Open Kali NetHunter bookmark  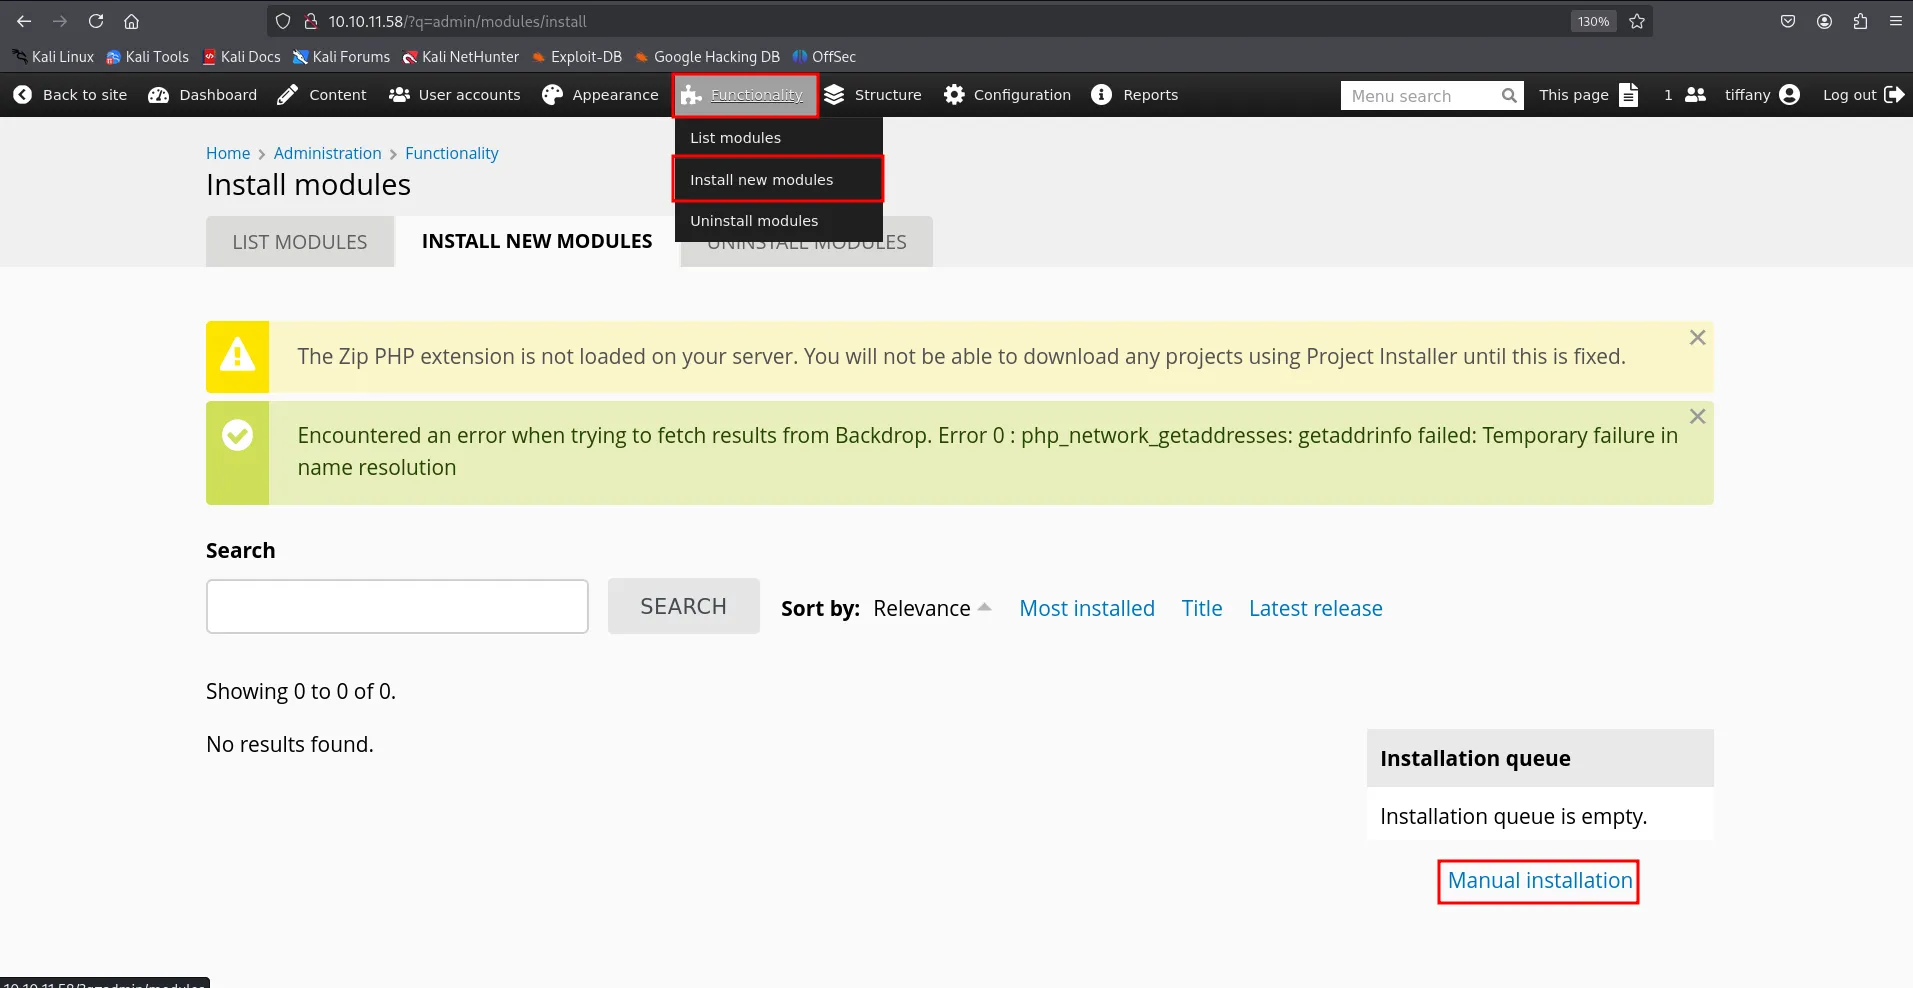tap(461, 57)
